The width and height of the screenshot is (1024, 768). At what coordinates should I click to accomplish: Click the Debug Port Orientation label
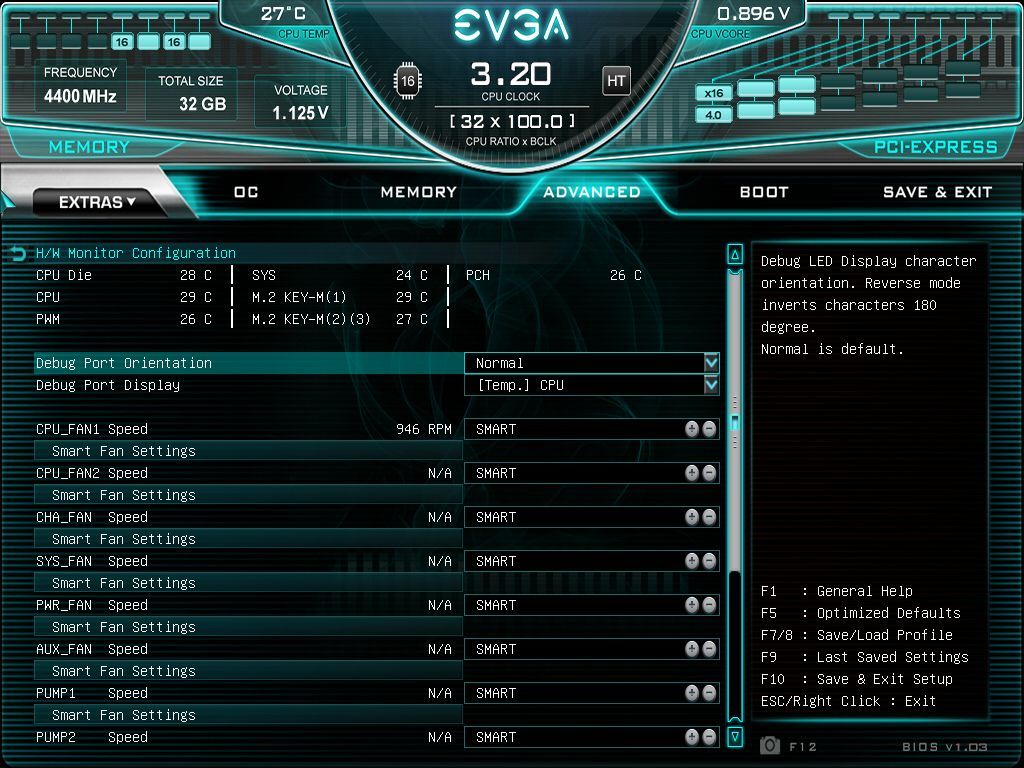pyautogui.click(x=123, y=363)
